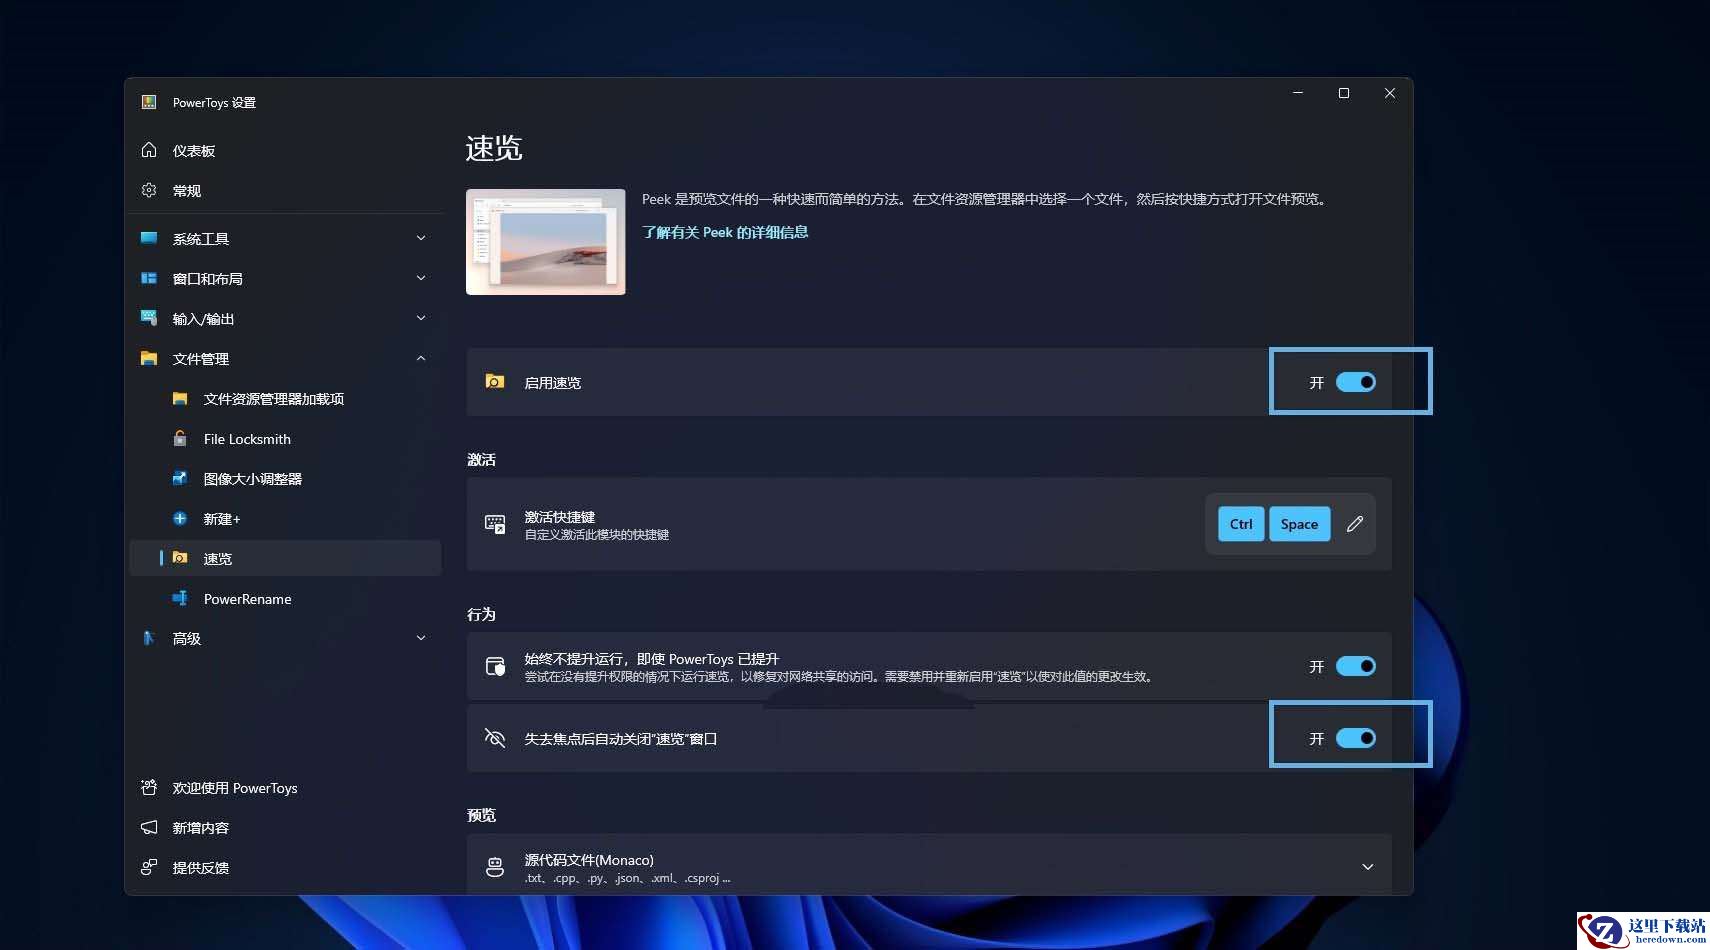Expand the 源代码文件(Monaco) settings chevron
This screenshot has width=1710, height=950.
[x=1368, y=867]
